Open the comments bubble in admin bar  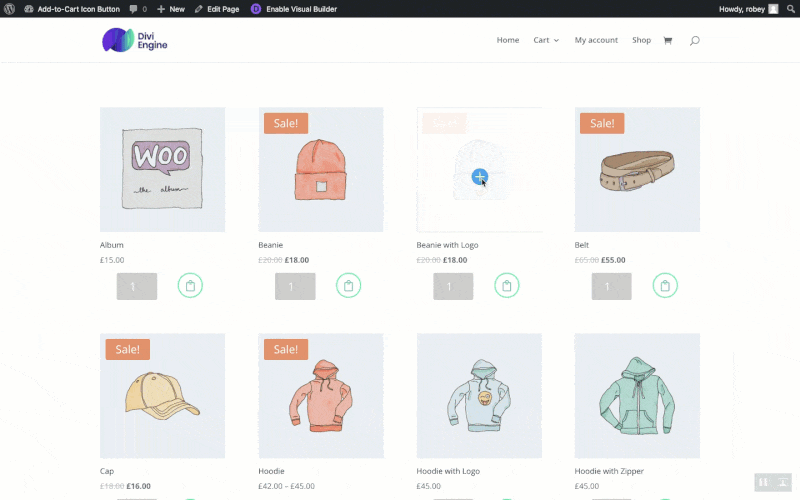(138, 9)
